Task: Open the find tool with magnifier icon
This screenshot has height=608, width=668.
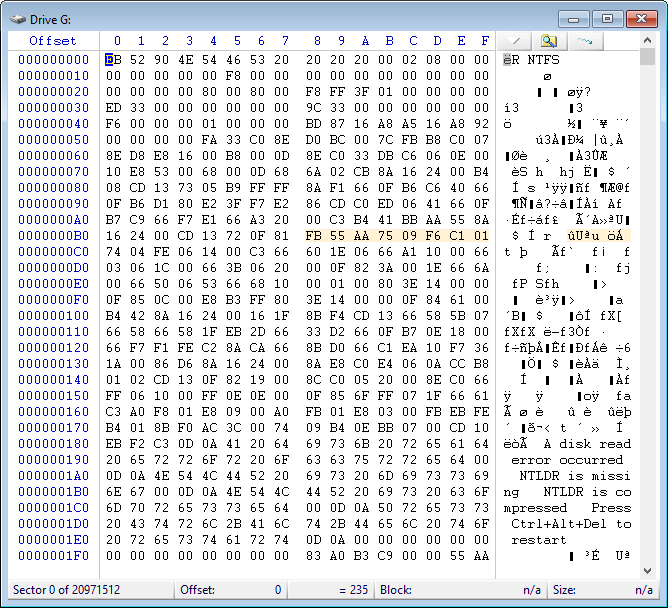Action: pyautogui.click(x=548, y=40)
